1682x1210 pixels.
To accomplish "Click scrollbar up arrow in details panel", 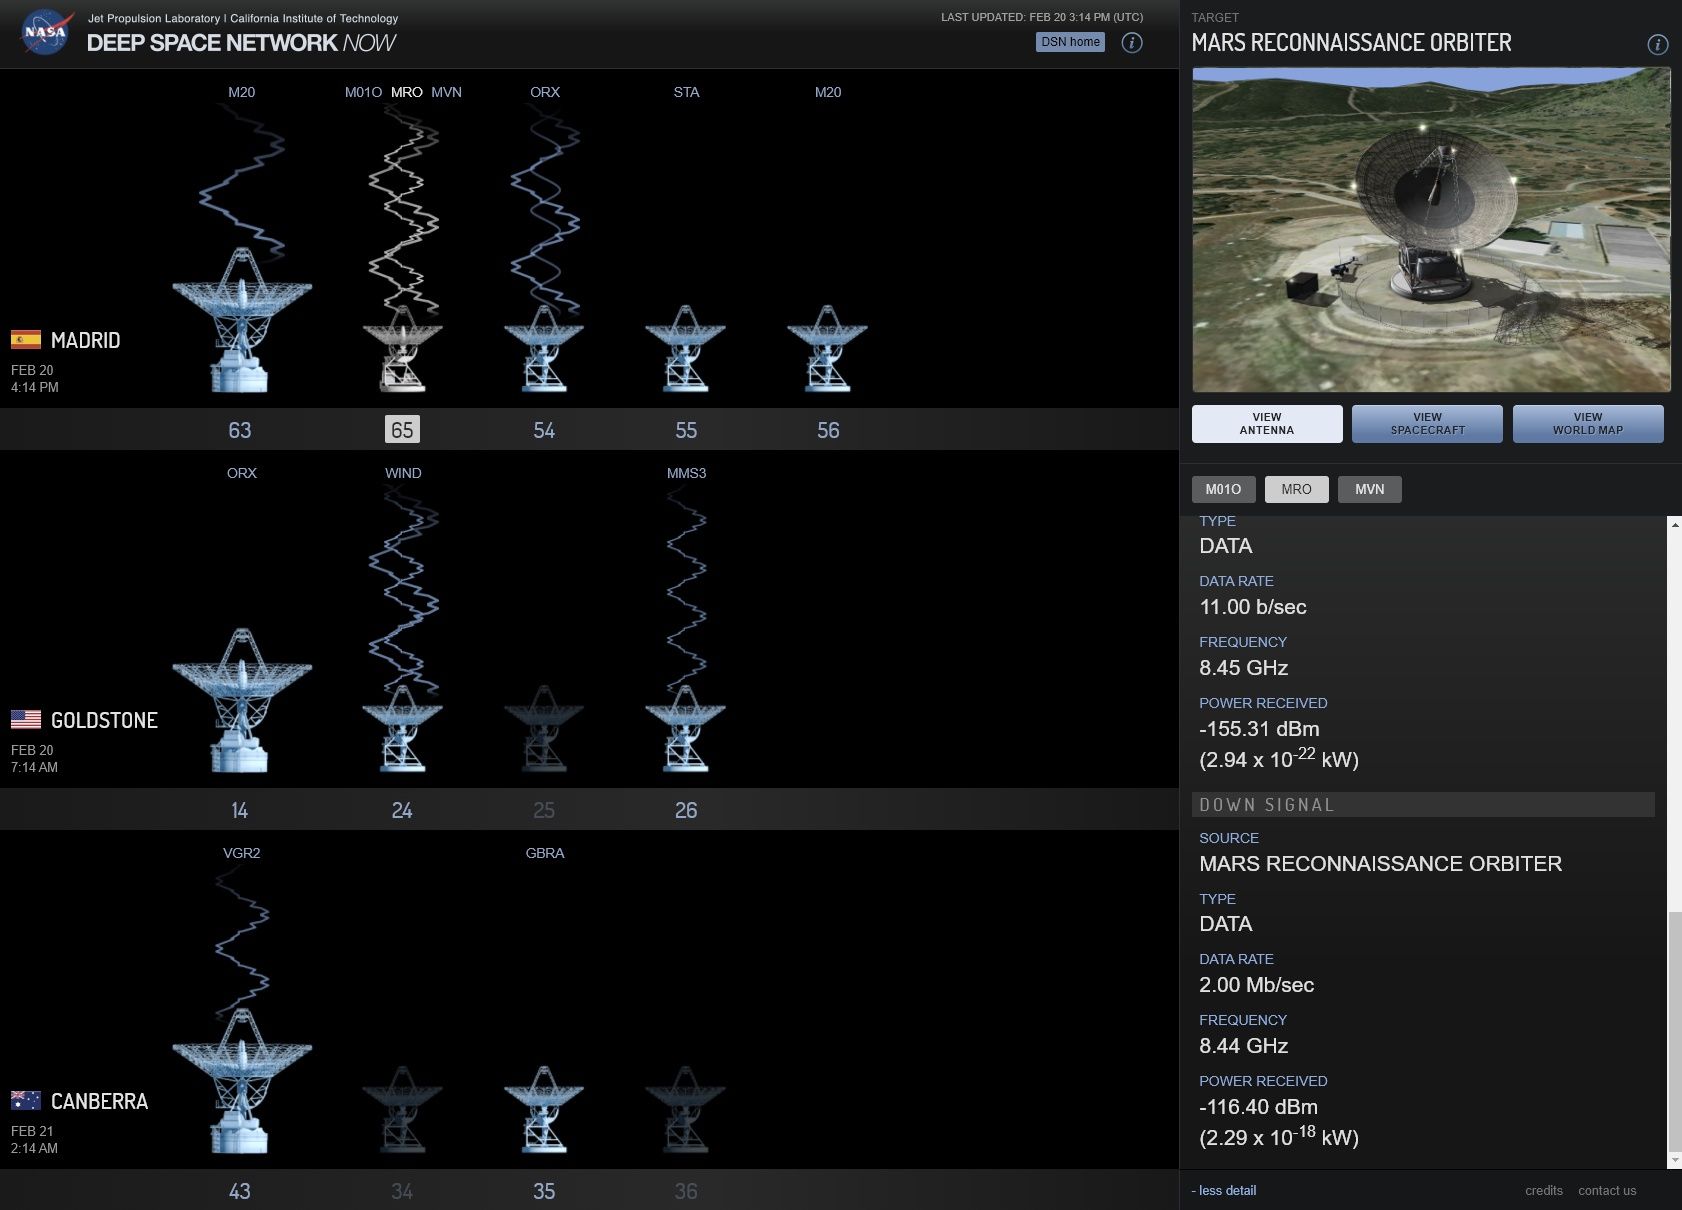I will 1674,524.
